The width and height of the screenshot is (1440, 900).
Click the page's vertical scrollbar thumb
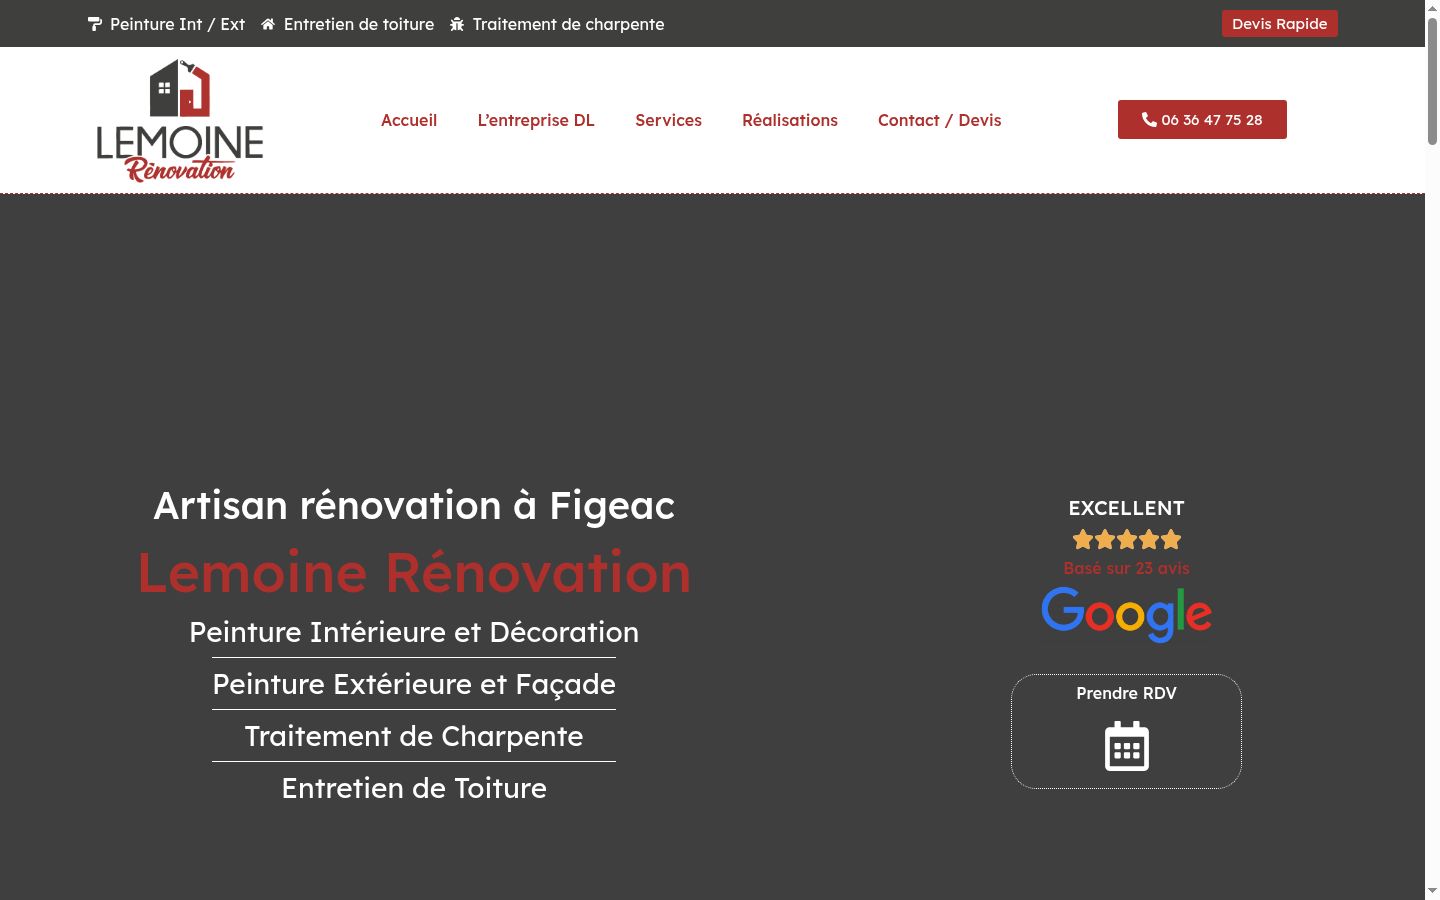pos(1432,82)
